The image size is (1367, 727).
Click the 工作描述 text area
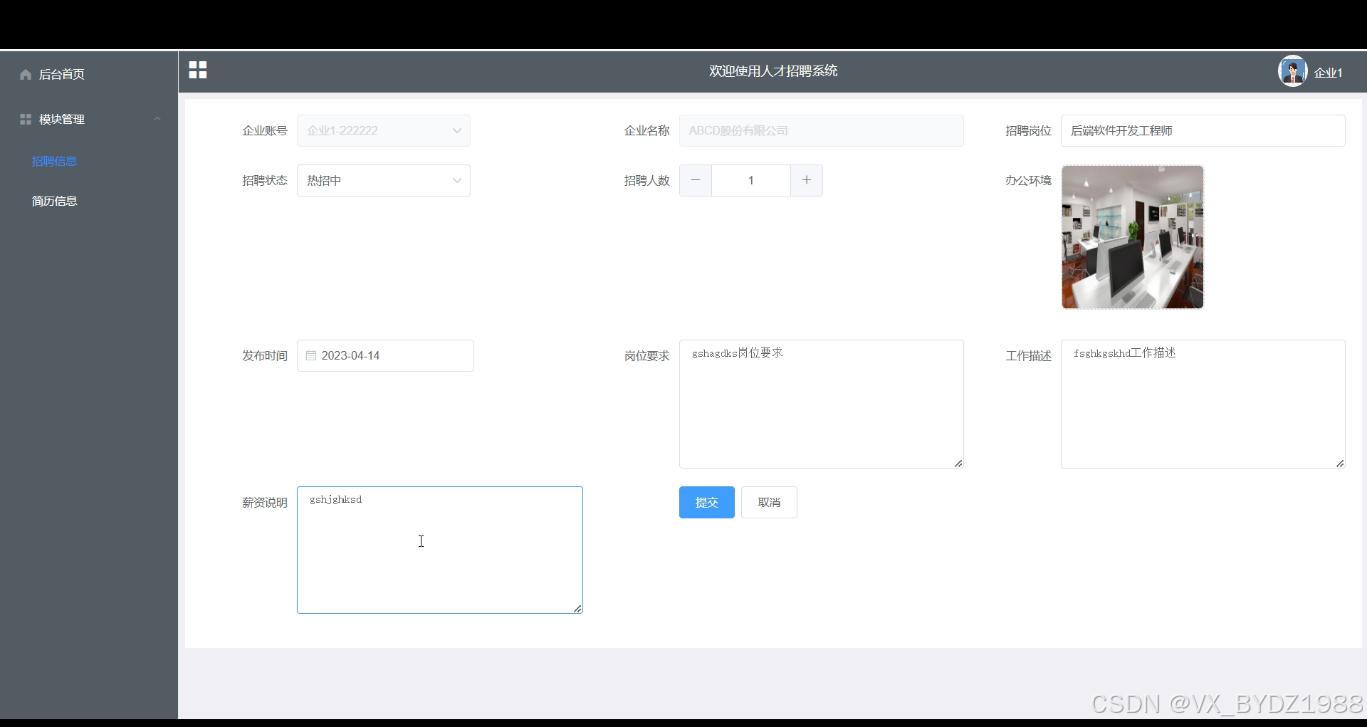pyautogui.click(x=1203, y=404)
